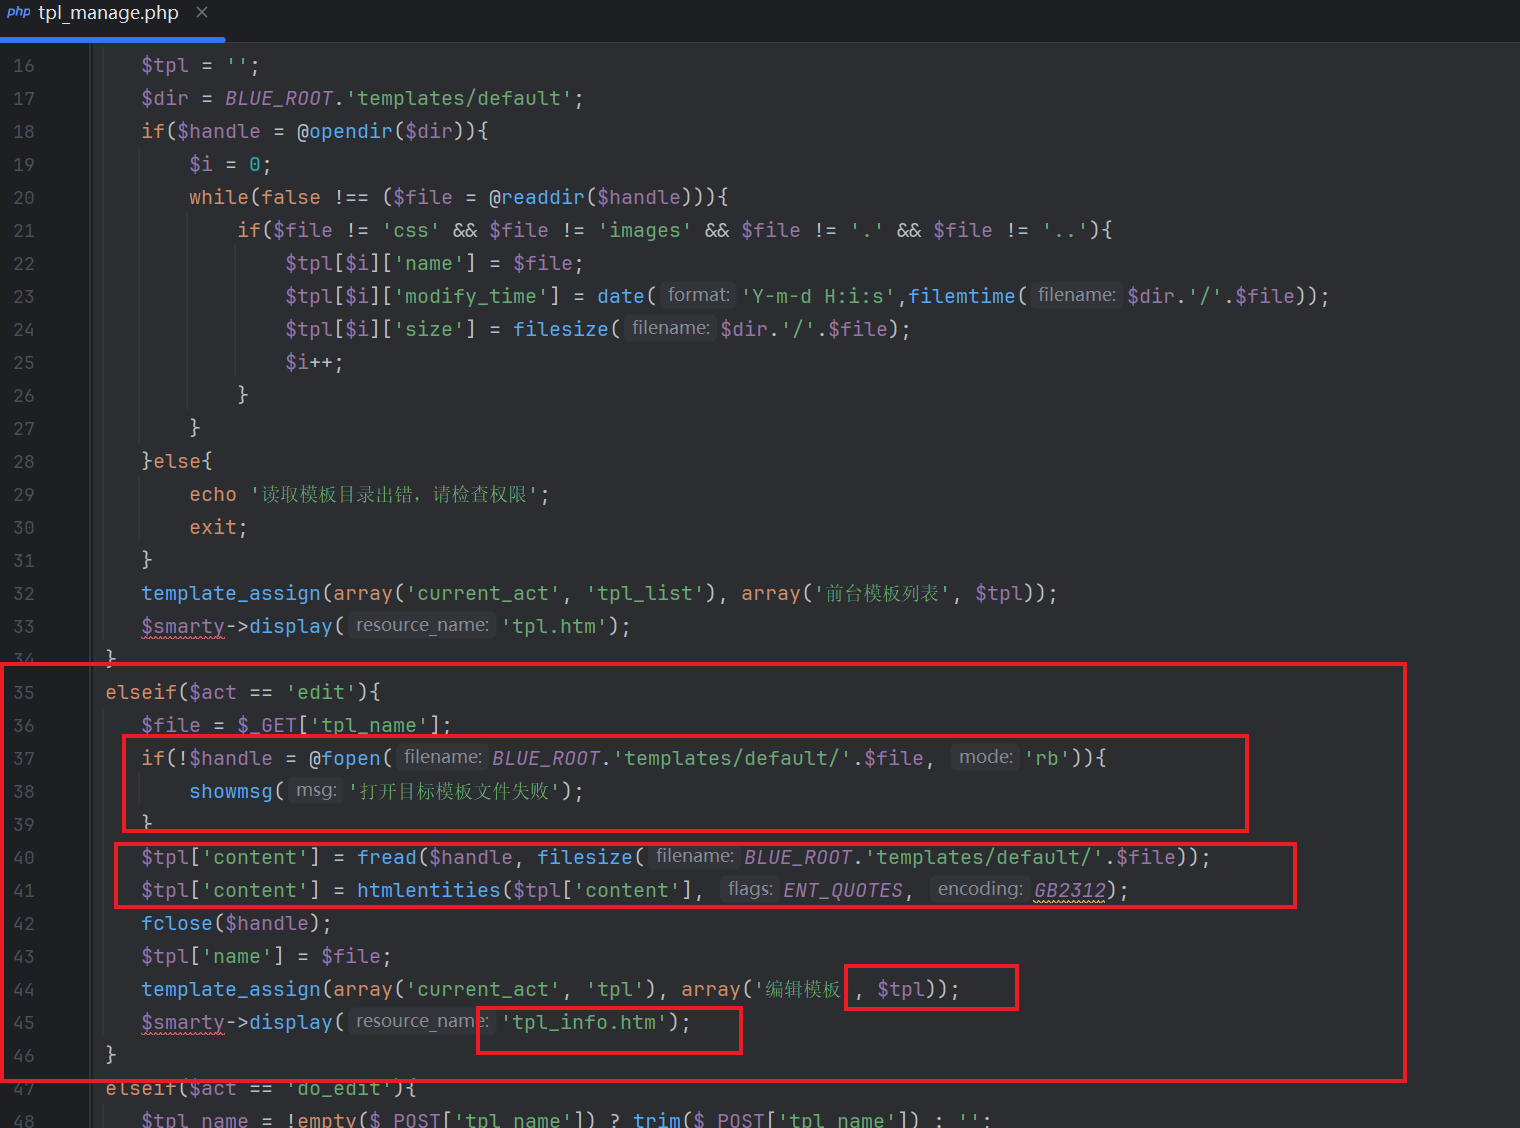Click $smarty variable on line 45
The width and height of the screenshot is (1520, 1128).
tap(183, 1022)
